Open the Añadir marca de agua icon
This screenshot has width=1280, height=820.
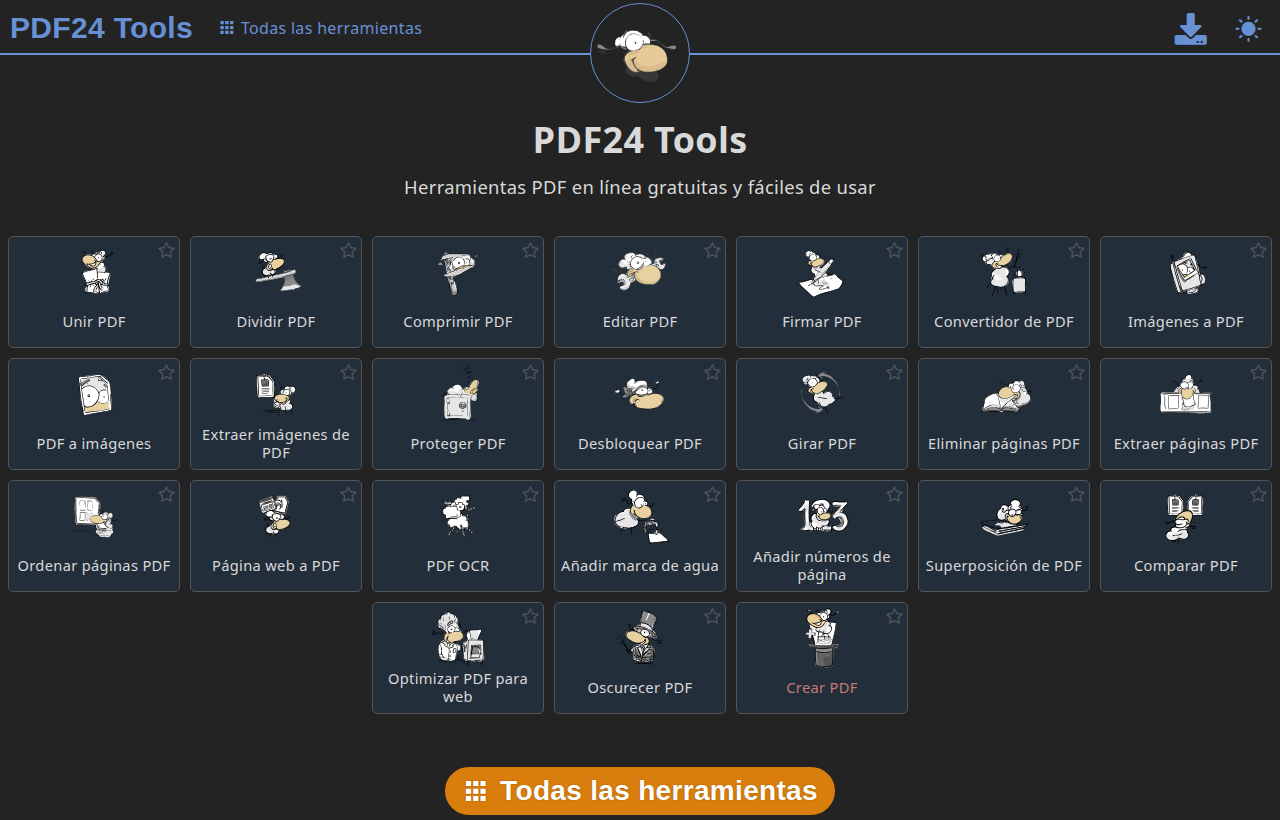[640, 516]
